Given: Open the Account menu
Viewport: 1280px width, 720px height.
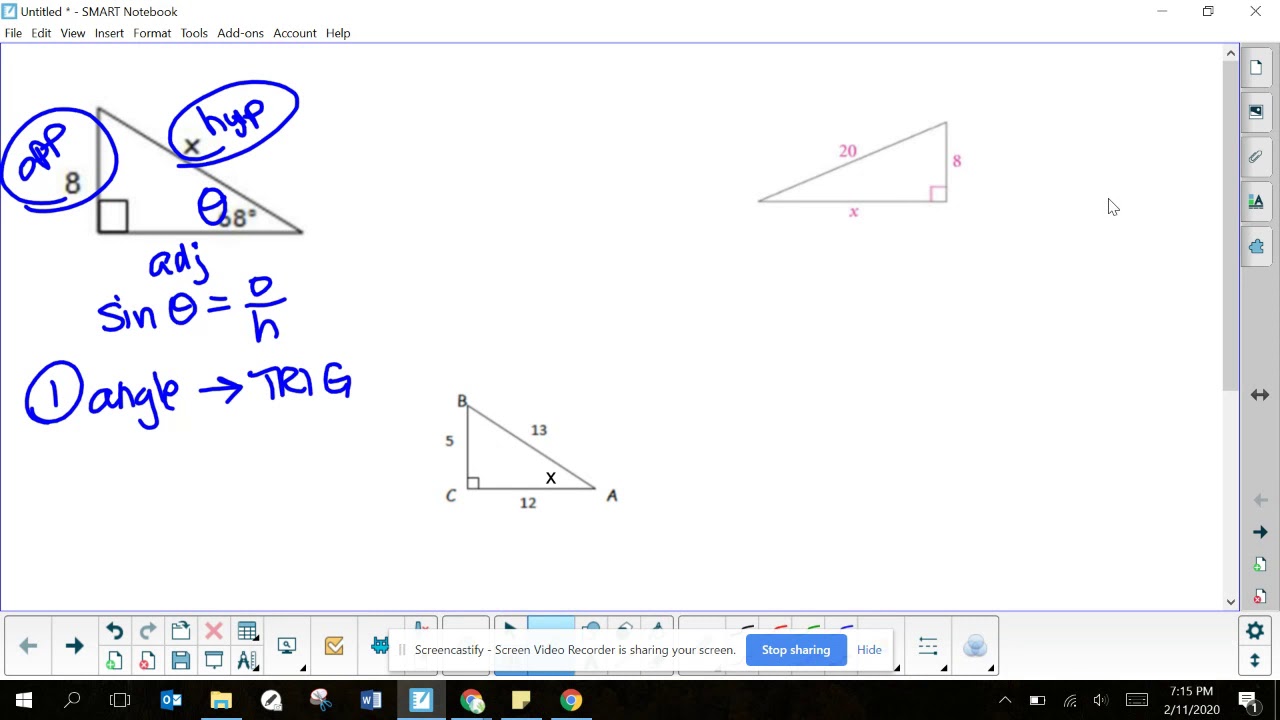Looking at the screenshot, I should (295, 33).
